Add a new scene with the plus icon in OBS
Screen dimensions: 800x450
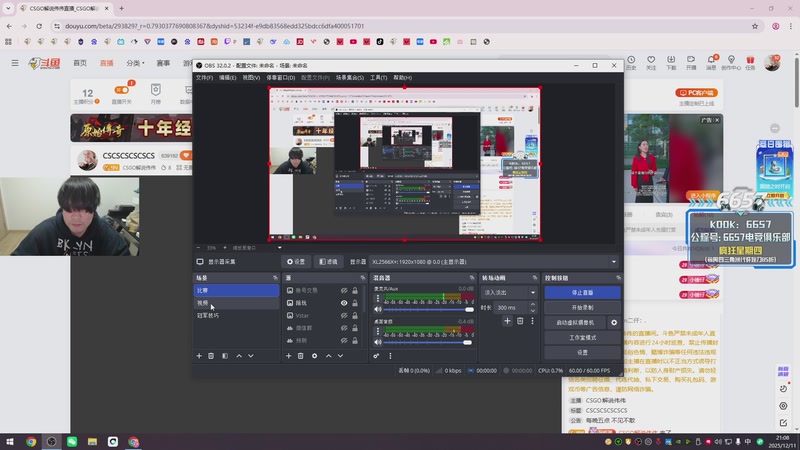(199, 356)
